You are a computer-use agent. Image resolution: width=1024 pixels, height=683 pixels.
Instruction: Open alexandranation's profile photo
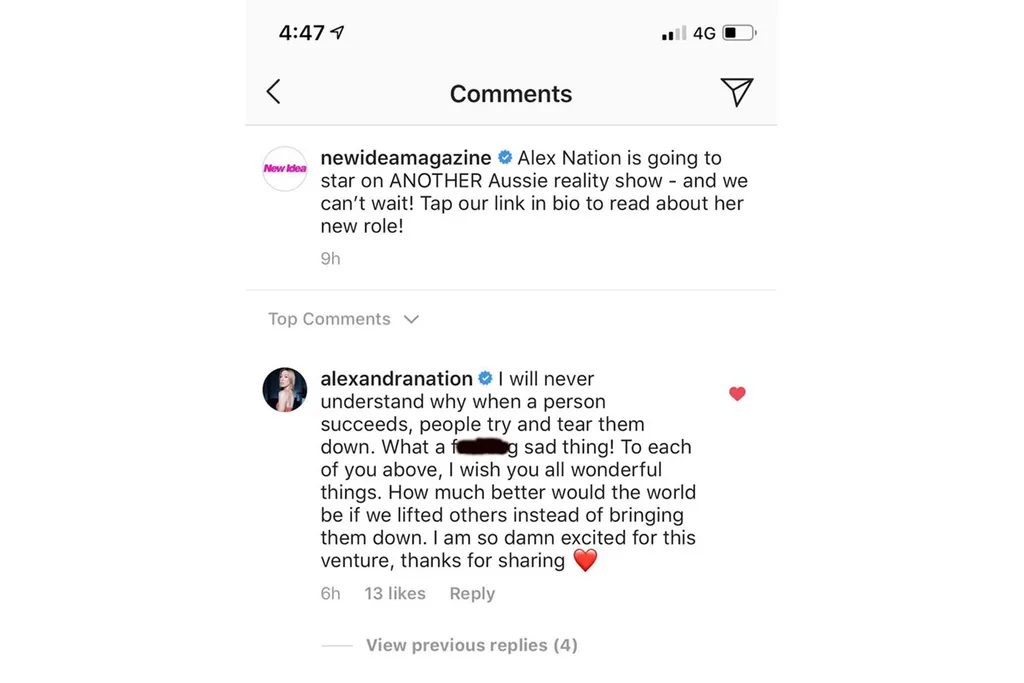pos(285,389)
